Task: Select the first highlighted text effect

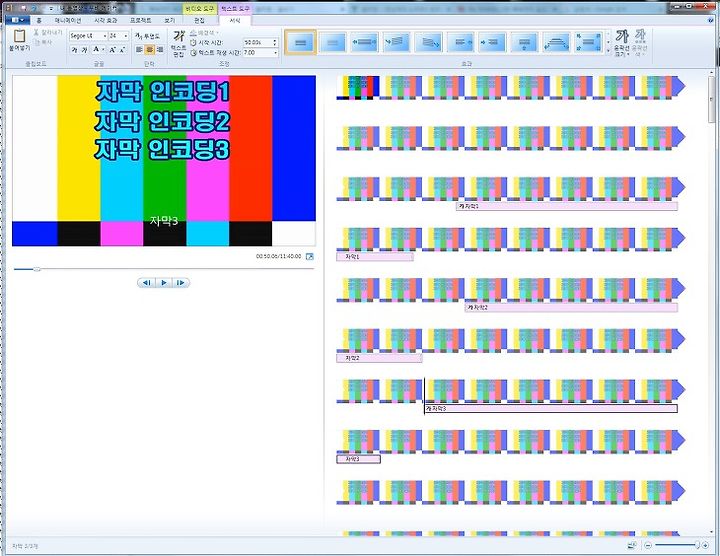Action: click(x=300, y=42)
